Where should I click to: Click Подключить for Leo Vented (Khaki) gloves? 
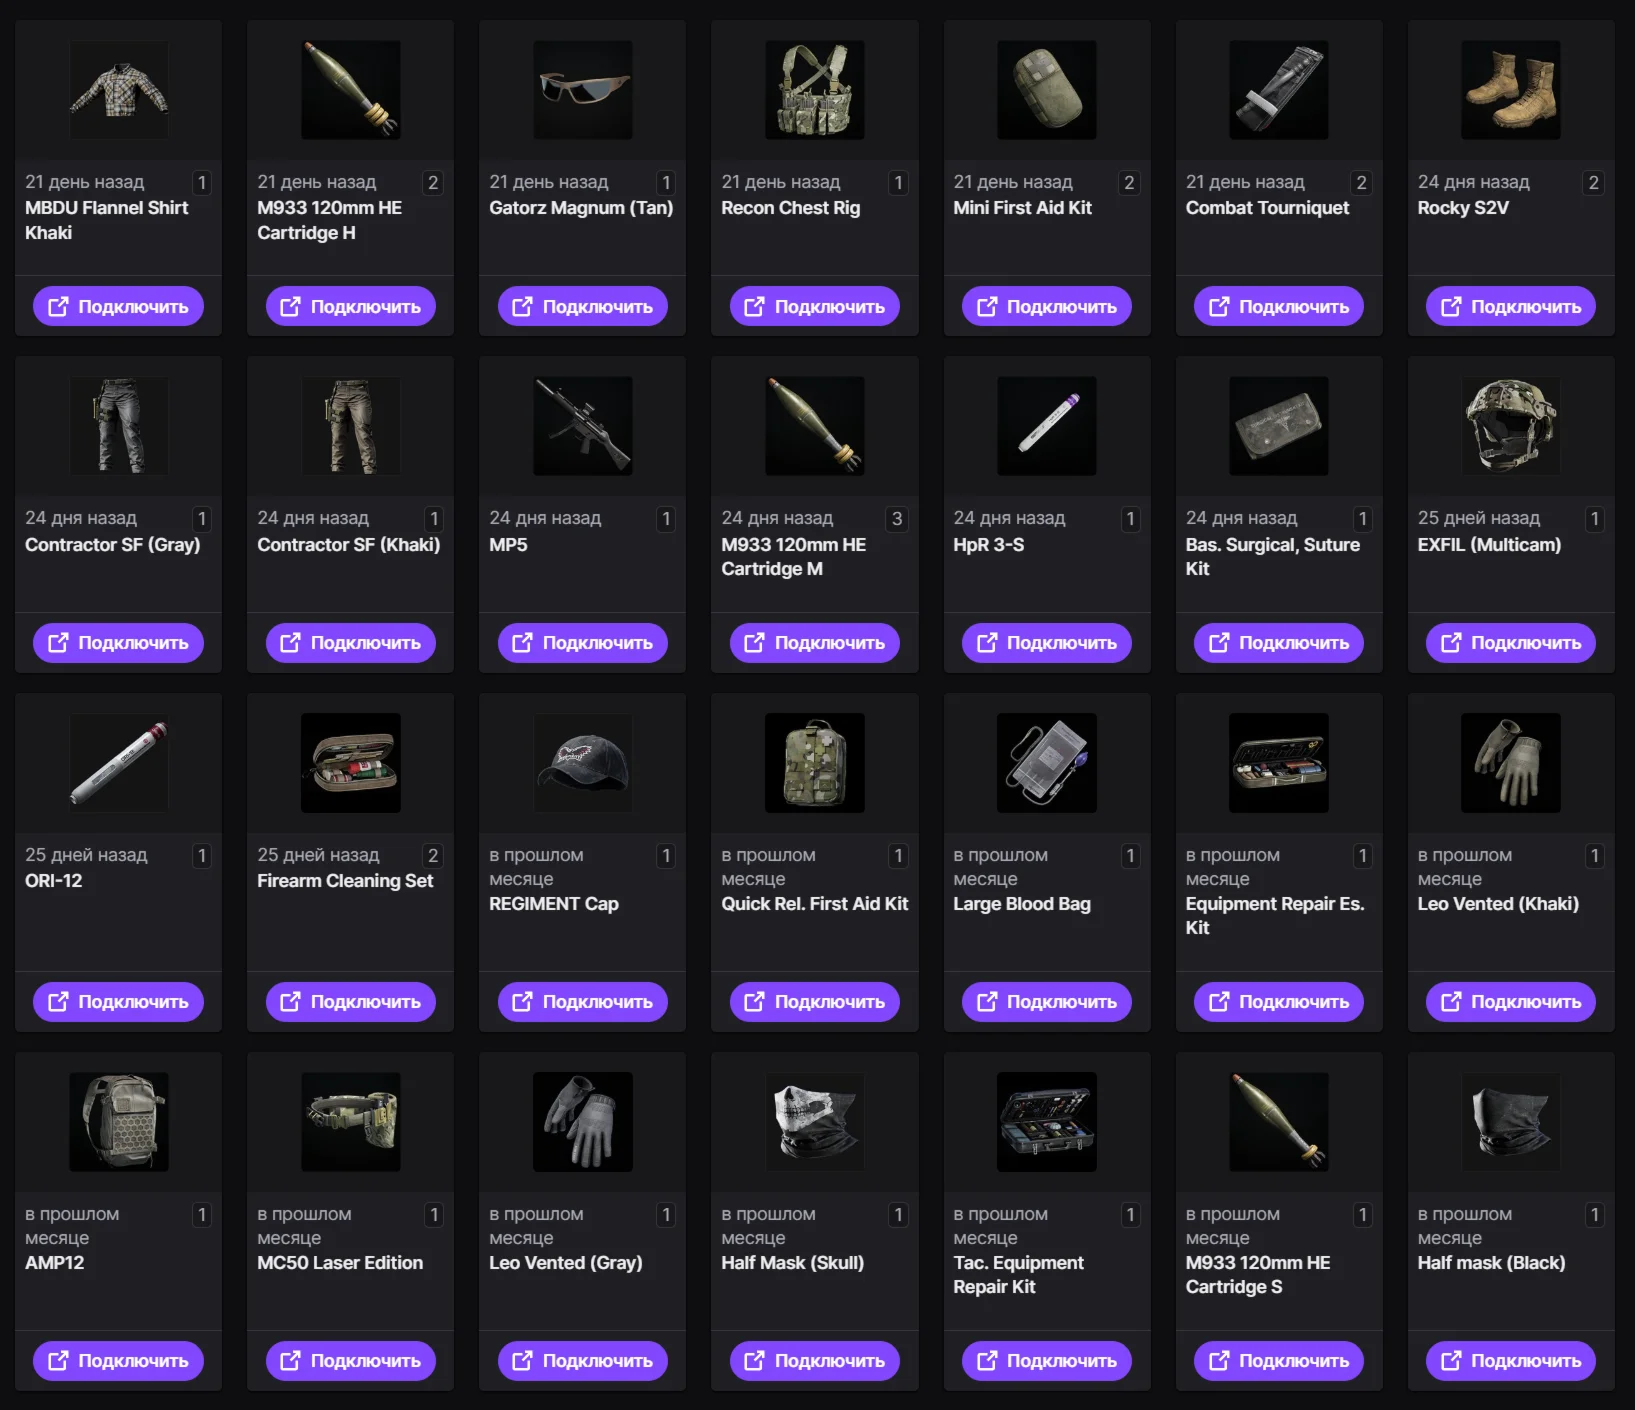click(1511, 1001)
